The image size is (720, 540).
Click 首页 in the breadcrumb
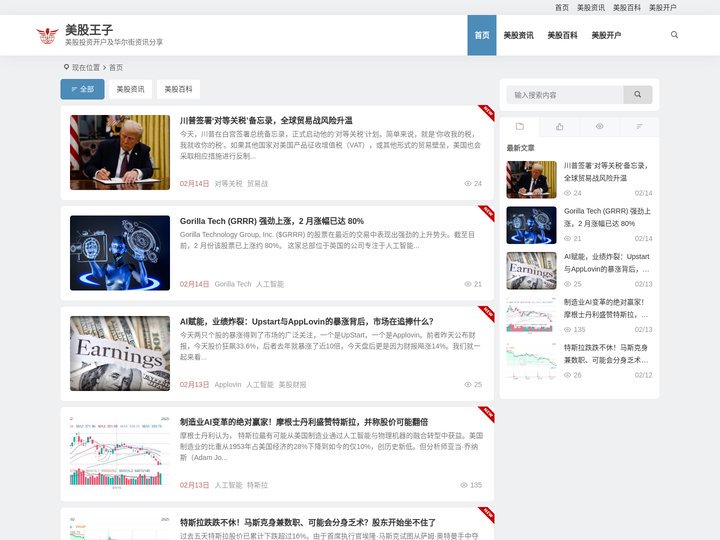tap(116, 68)
